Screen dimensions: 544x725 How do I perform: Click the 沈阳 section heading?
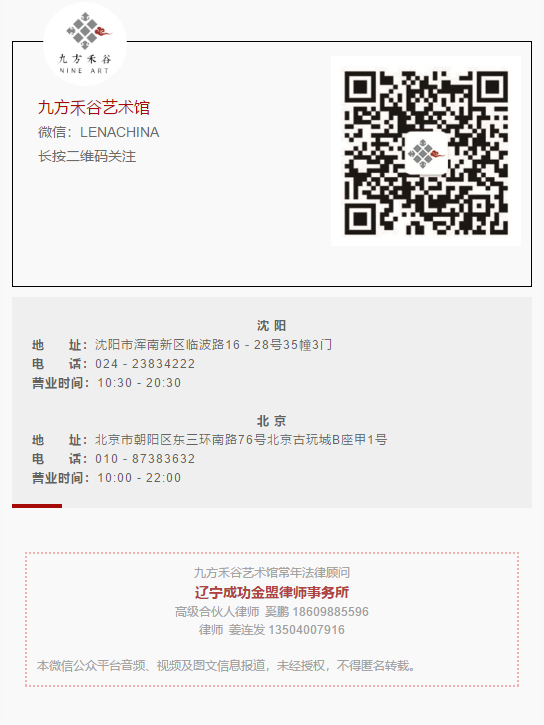pyautogui.click(x=272, y=326)
